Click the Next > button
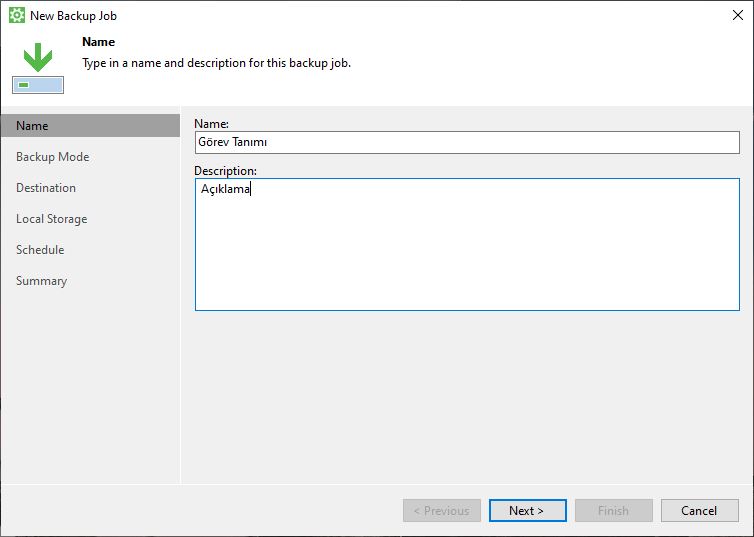Image resolution: width=754 pixels, height=537 pixels. tap(528, 510)
